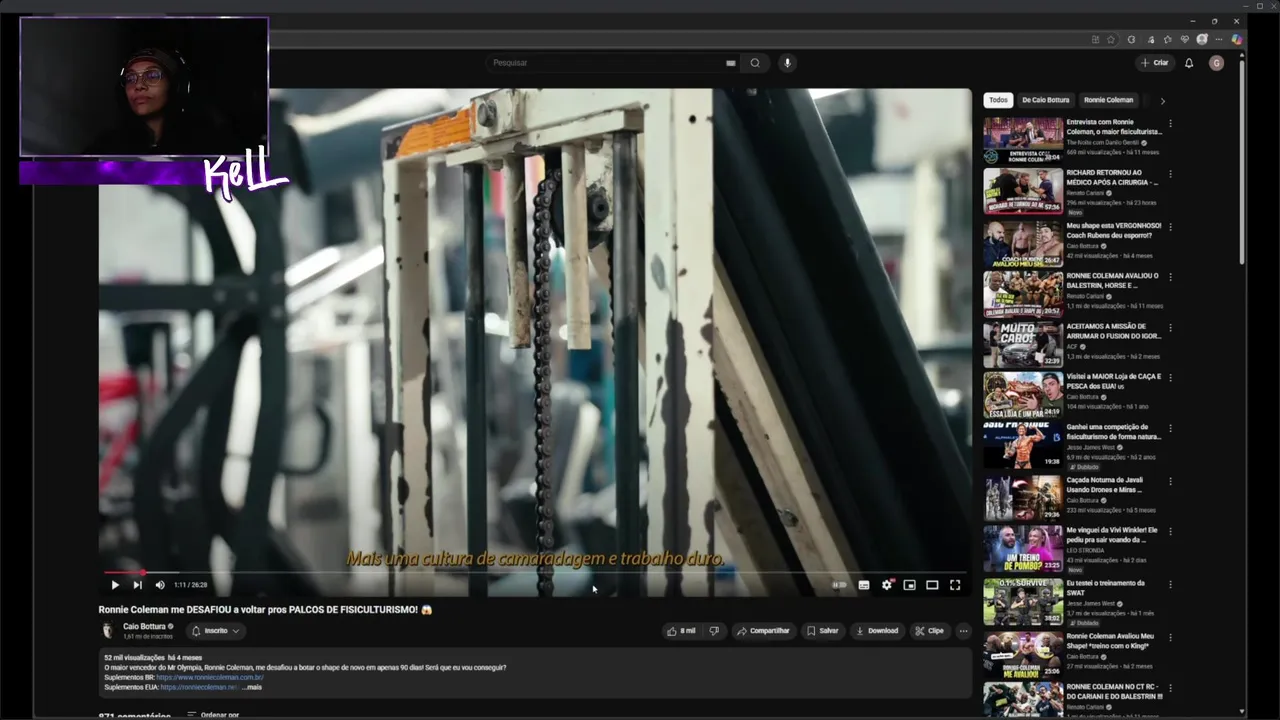Enter fullscreen video mode
1280x720 pixels.
(x=955, y=585)
